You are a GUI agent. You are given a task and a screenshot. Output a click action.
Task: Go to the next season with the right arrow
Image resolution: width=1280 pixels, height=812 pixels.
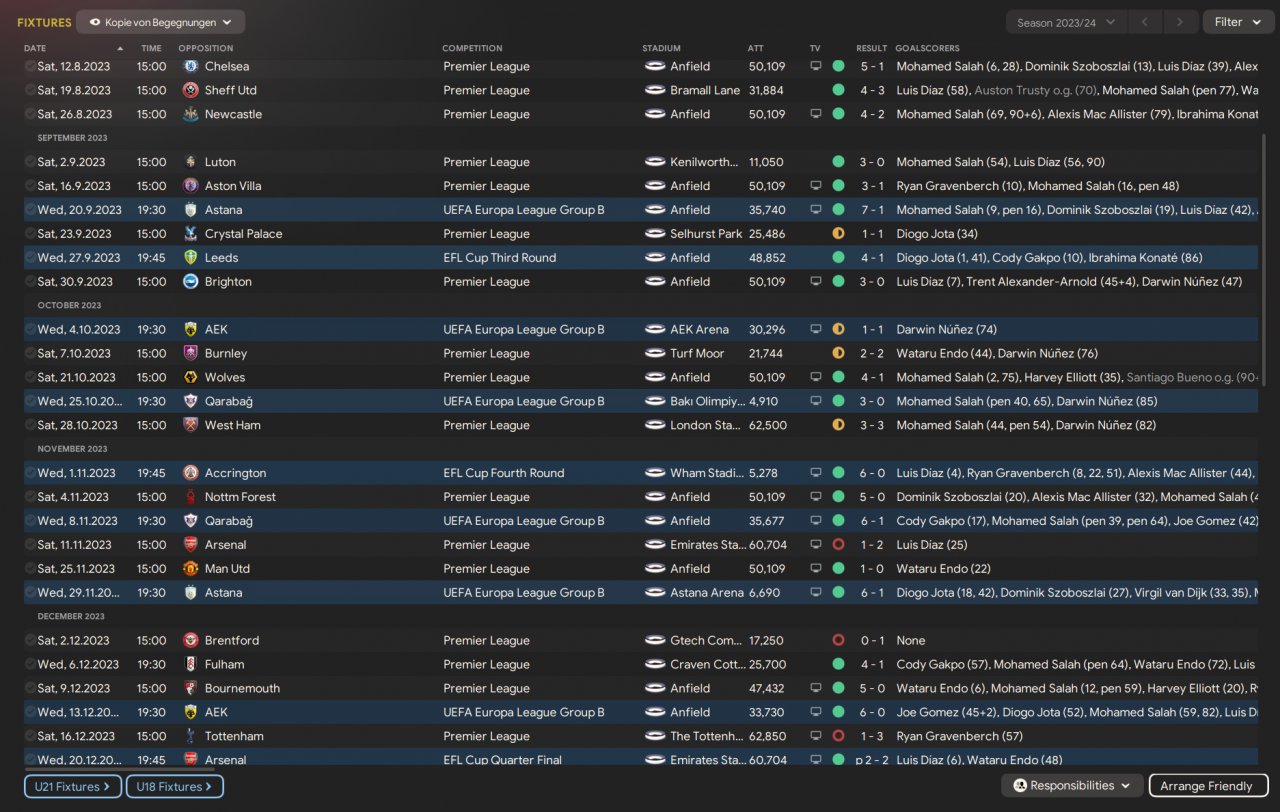(x=1181, y=22)
